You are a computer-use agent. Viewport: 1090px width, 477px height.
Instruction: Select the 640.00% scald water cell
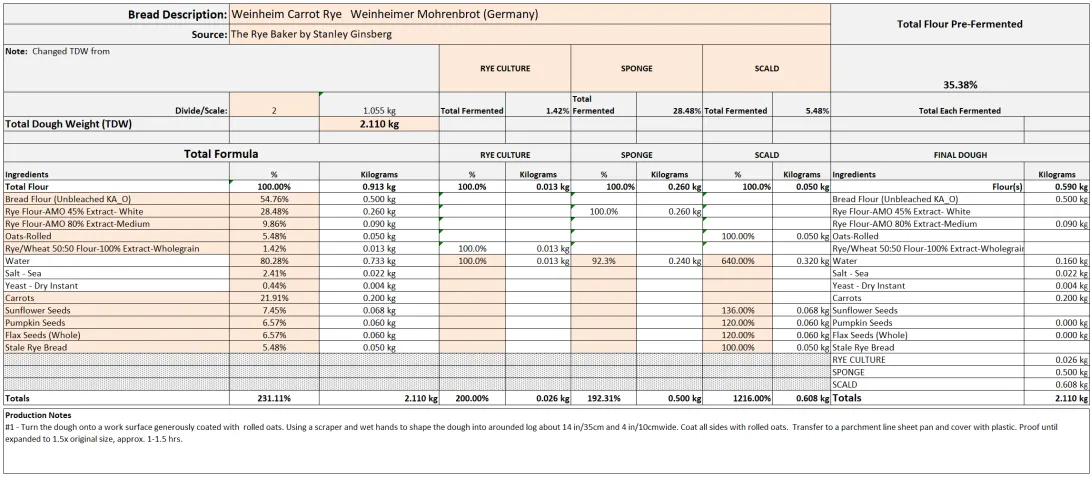click(x=736, y=260)
